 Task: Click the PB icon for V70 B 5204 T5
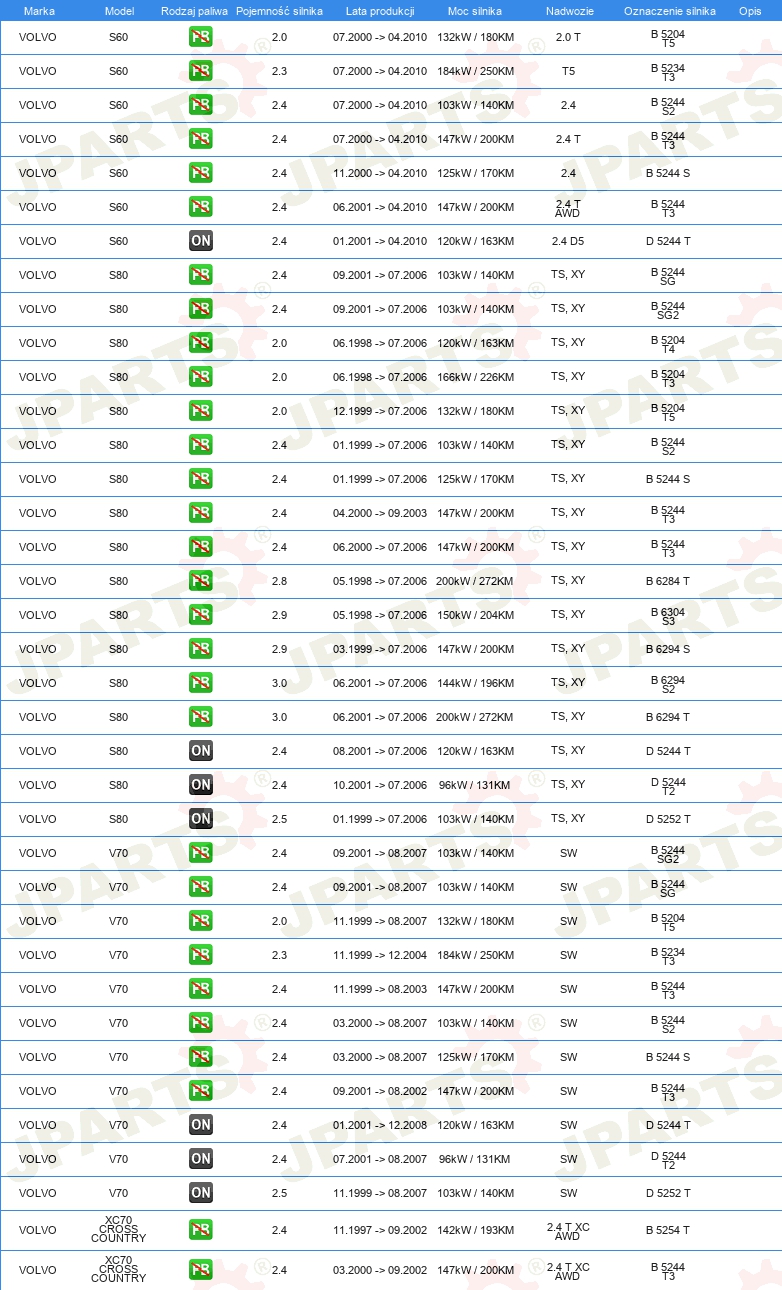pyautogui.click(x=200, y=922)
